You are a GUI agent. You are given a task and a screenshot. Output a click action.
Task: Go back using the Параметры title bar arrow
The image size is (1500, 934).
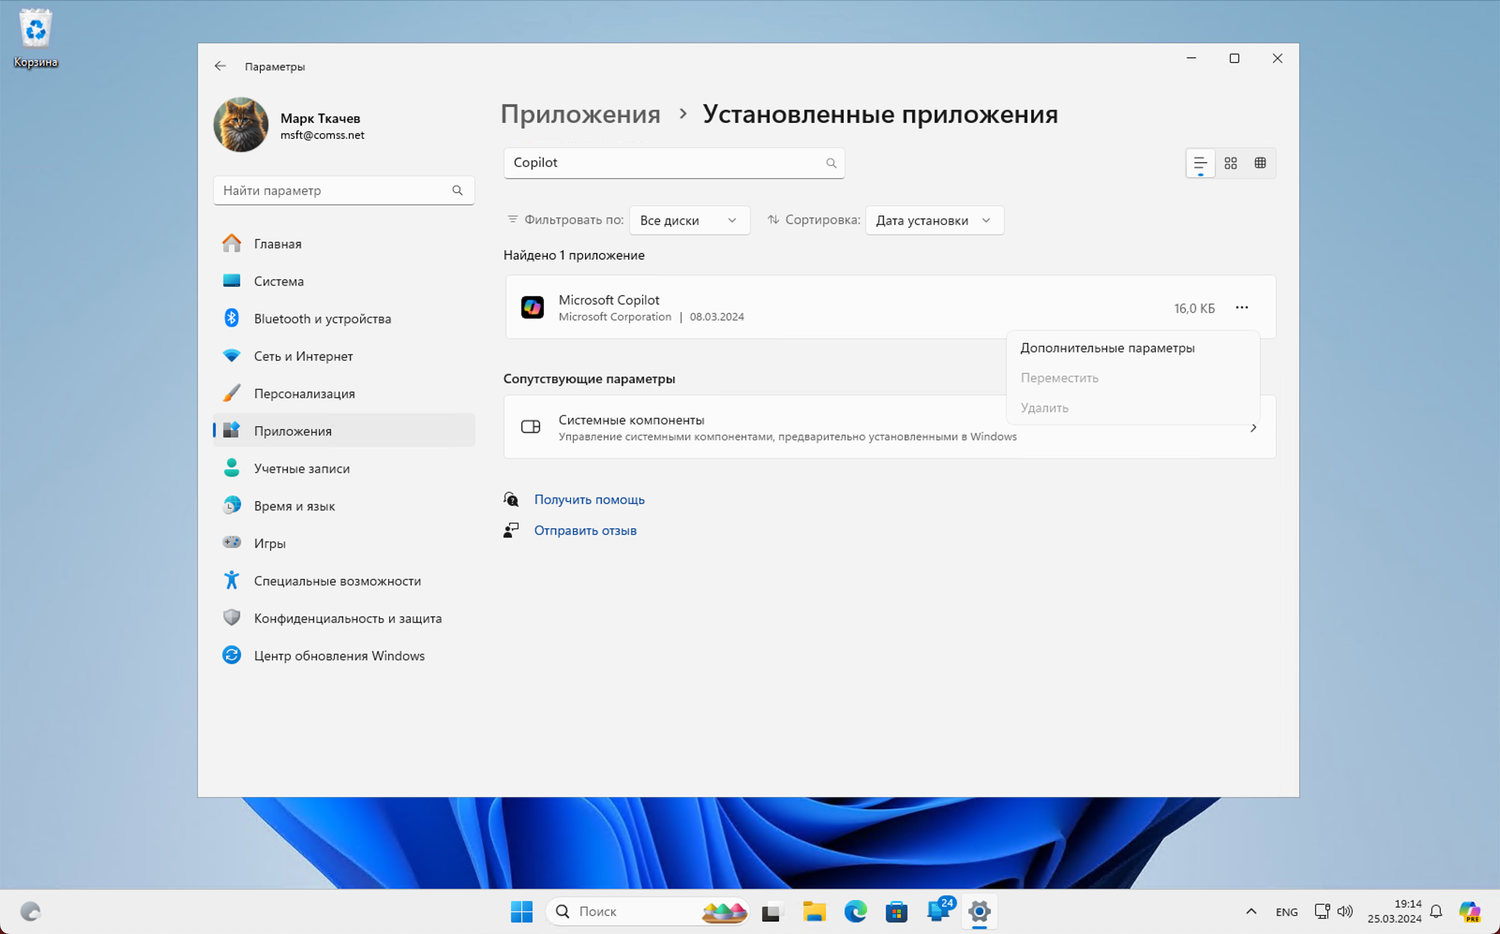click(220, 66)
